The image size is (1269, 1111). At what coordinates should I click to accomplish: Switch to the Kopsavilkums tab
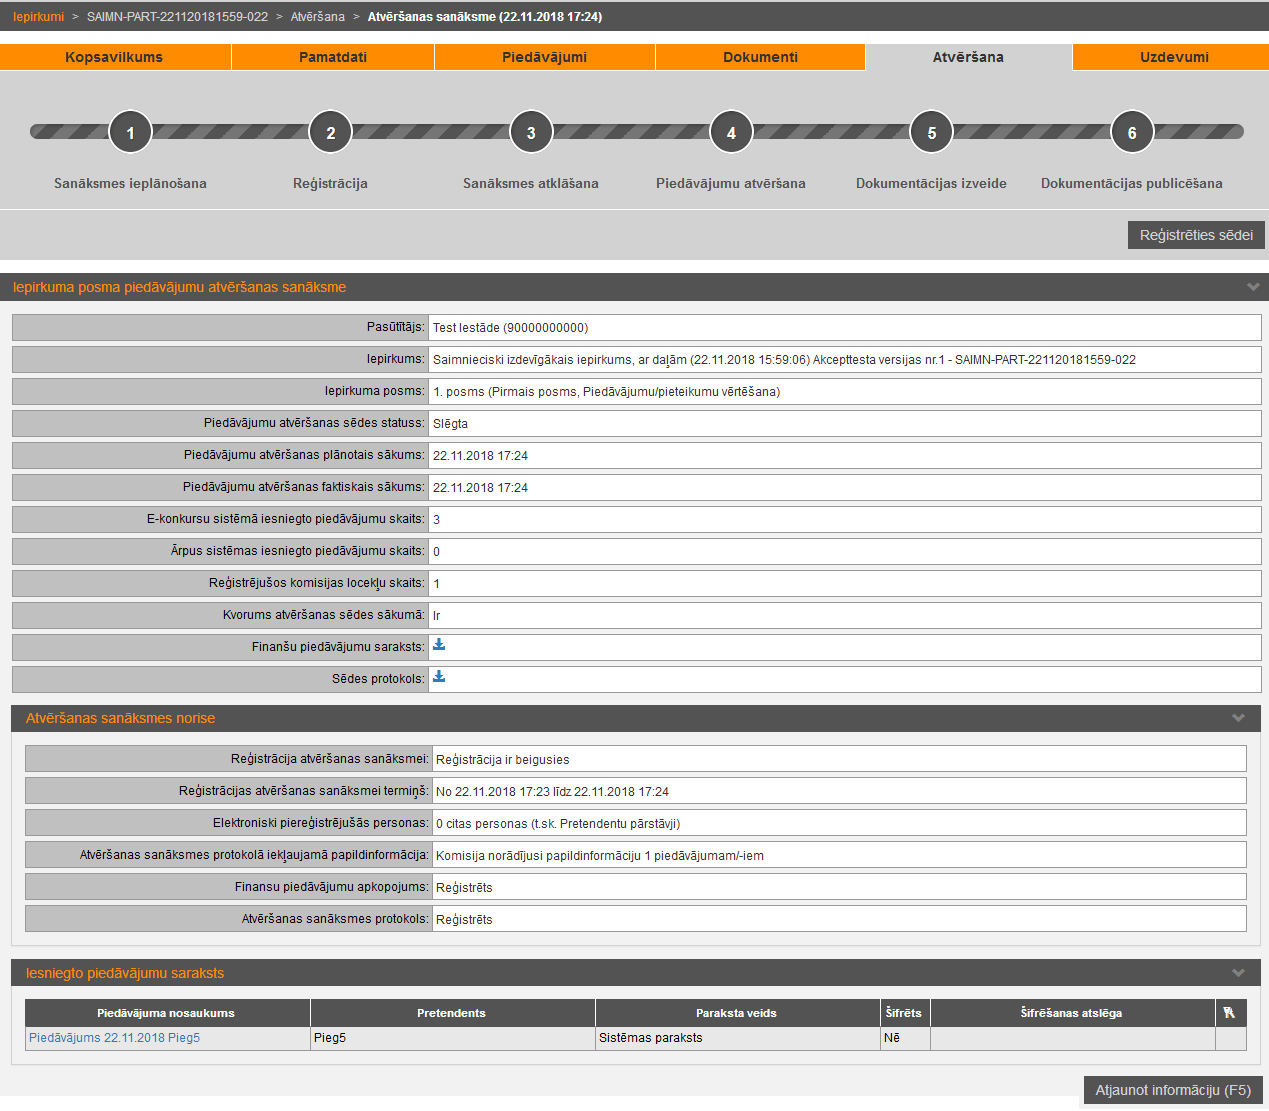pyautogui.click(x=114, y=57)
